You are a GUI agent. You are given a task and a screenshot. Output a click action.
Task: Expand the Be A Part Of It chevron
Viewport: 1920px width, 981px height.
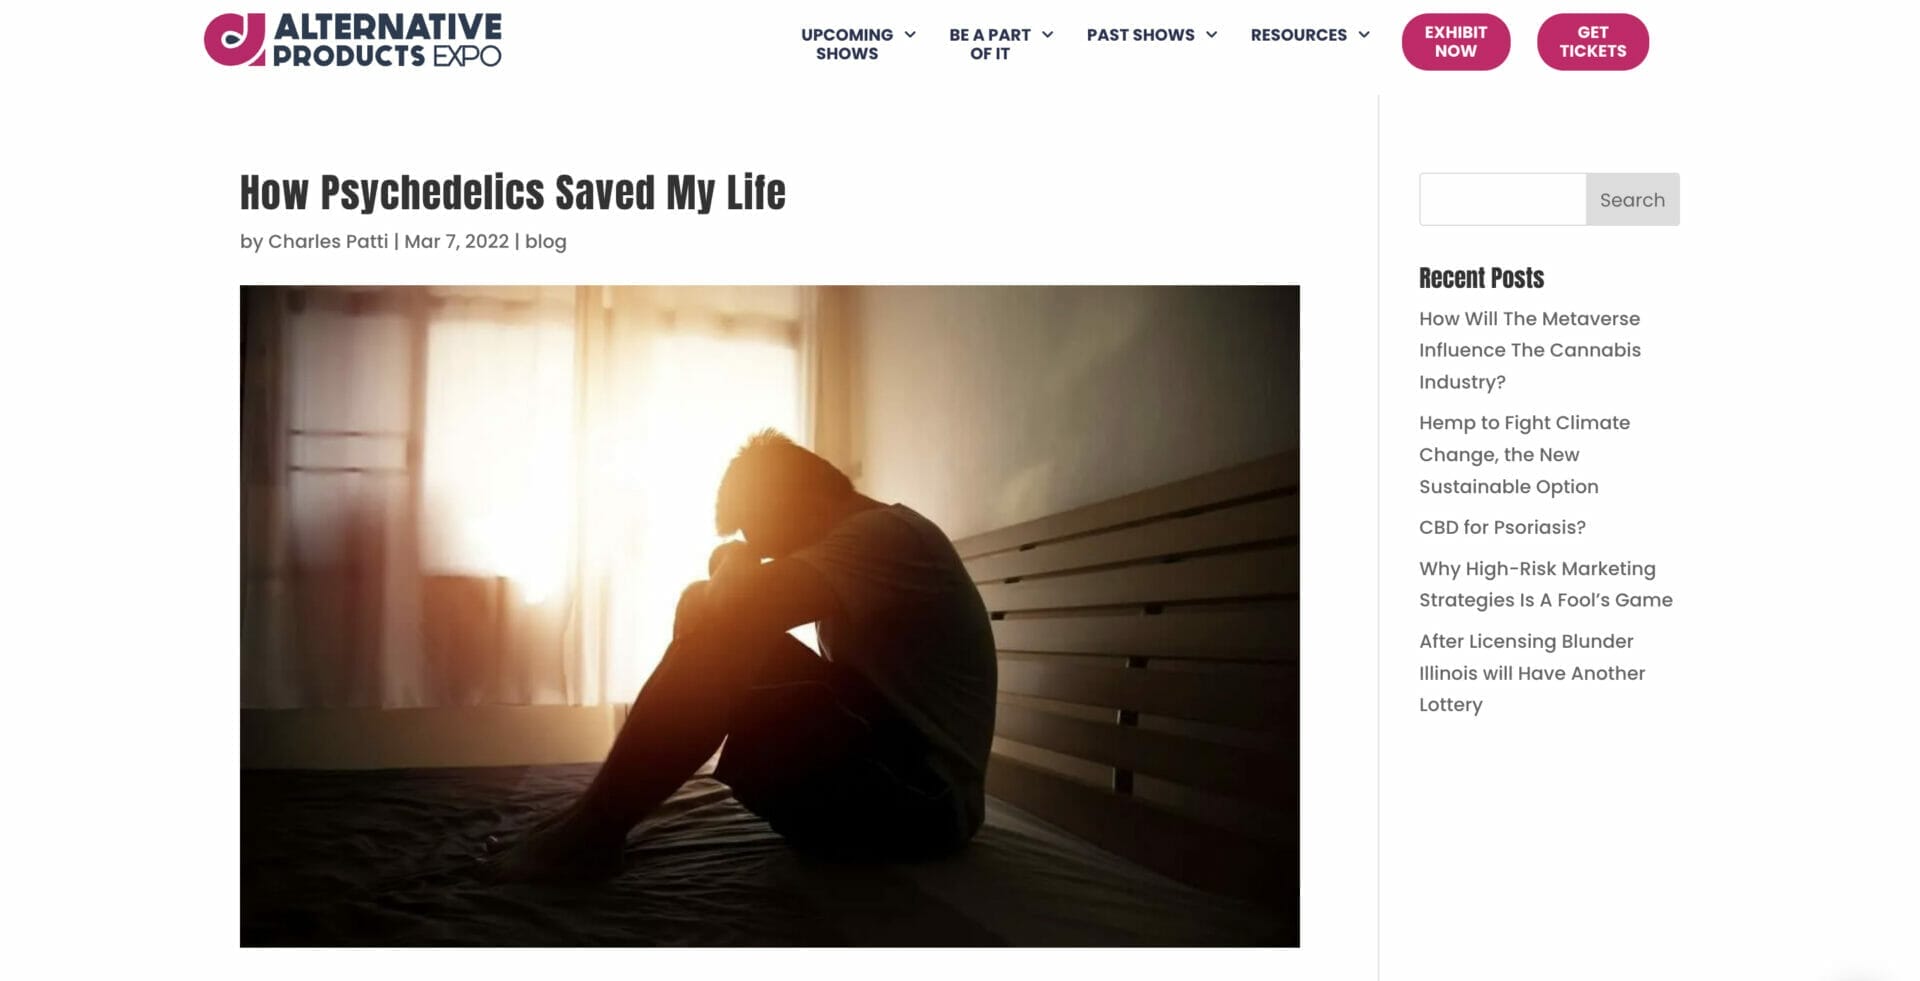coord(1047,35)
